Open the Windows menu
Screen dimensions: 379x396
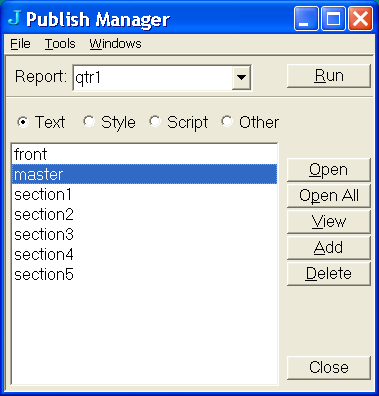(115, 44)
